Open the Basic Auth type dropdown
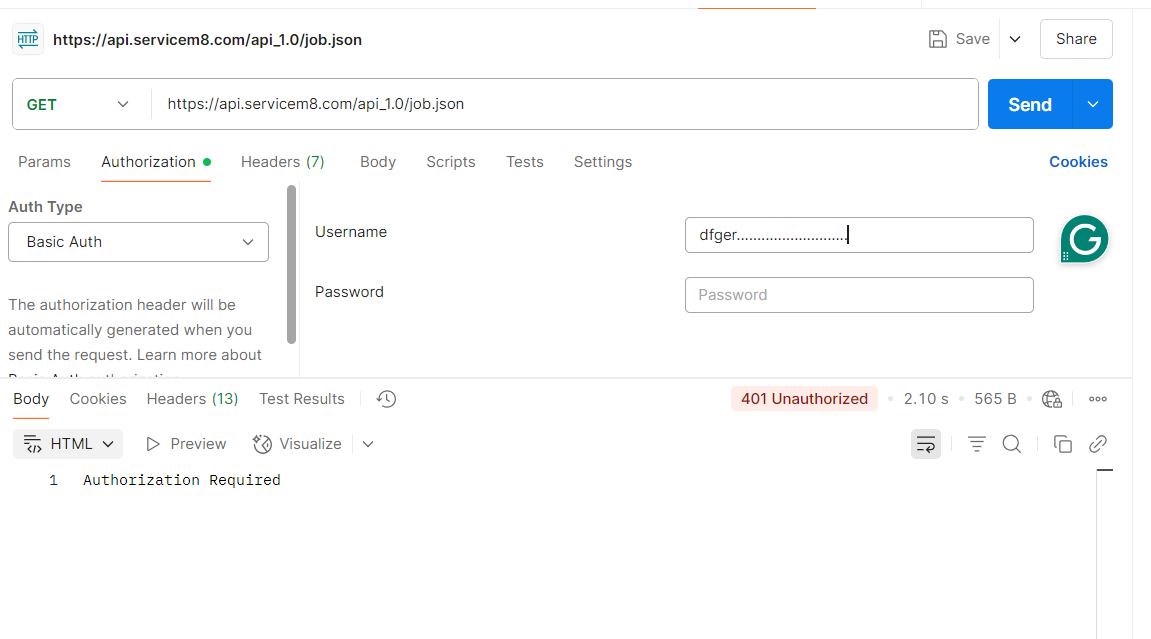The width and height of the screenshot is (1151, 639). [139, 242]
